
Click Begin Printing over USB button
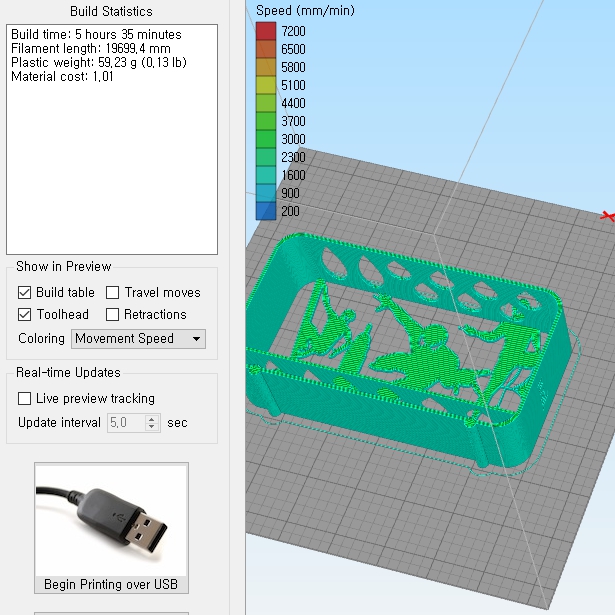[111, 528]
